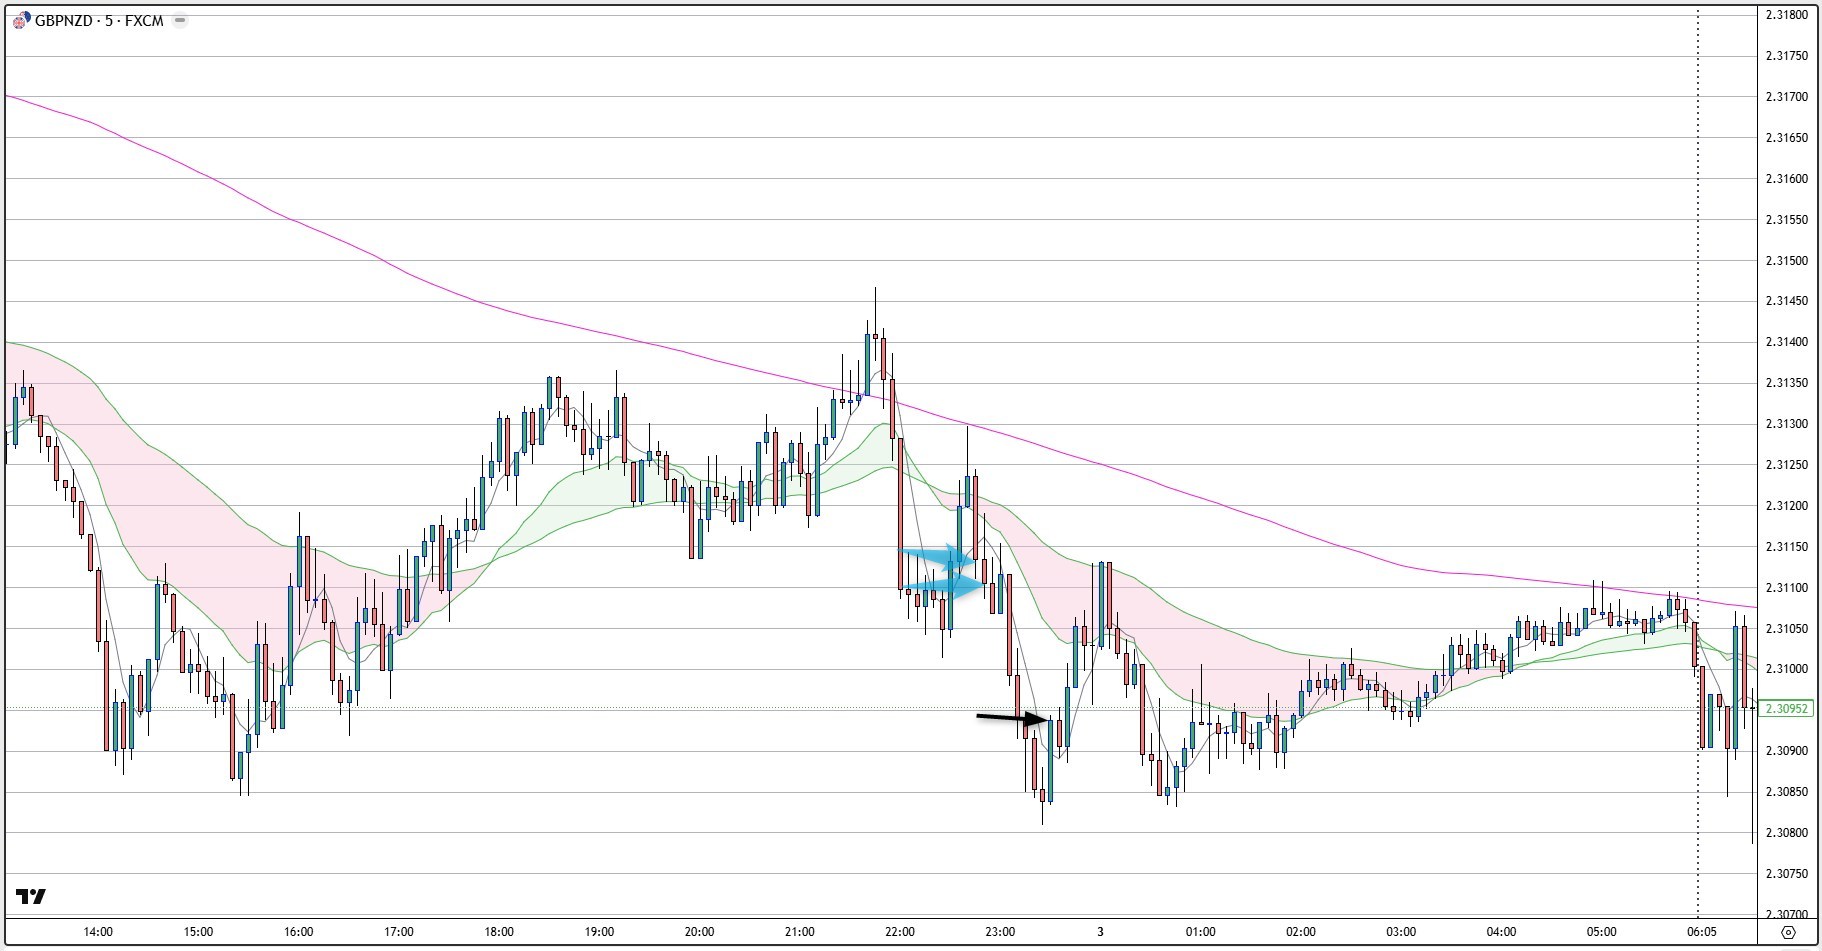This screenshot has height=951, width=1822.
Task: Click the TradingView logo watermark
Action: [31, 896]
